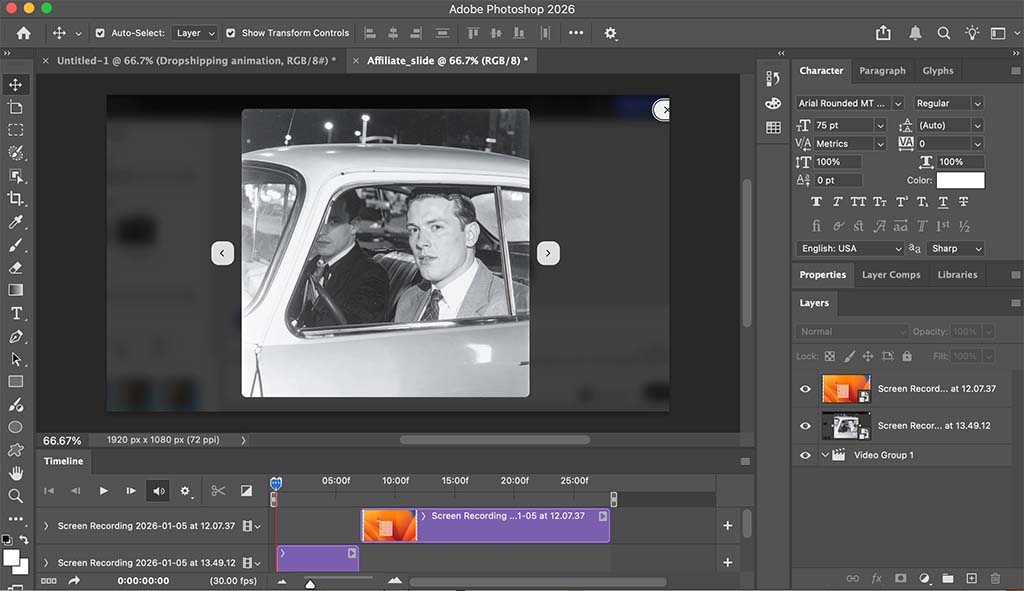This screenshot has width=1024, height=591.
Task: Click the text Color swatch
Action: tap(960, 180)
